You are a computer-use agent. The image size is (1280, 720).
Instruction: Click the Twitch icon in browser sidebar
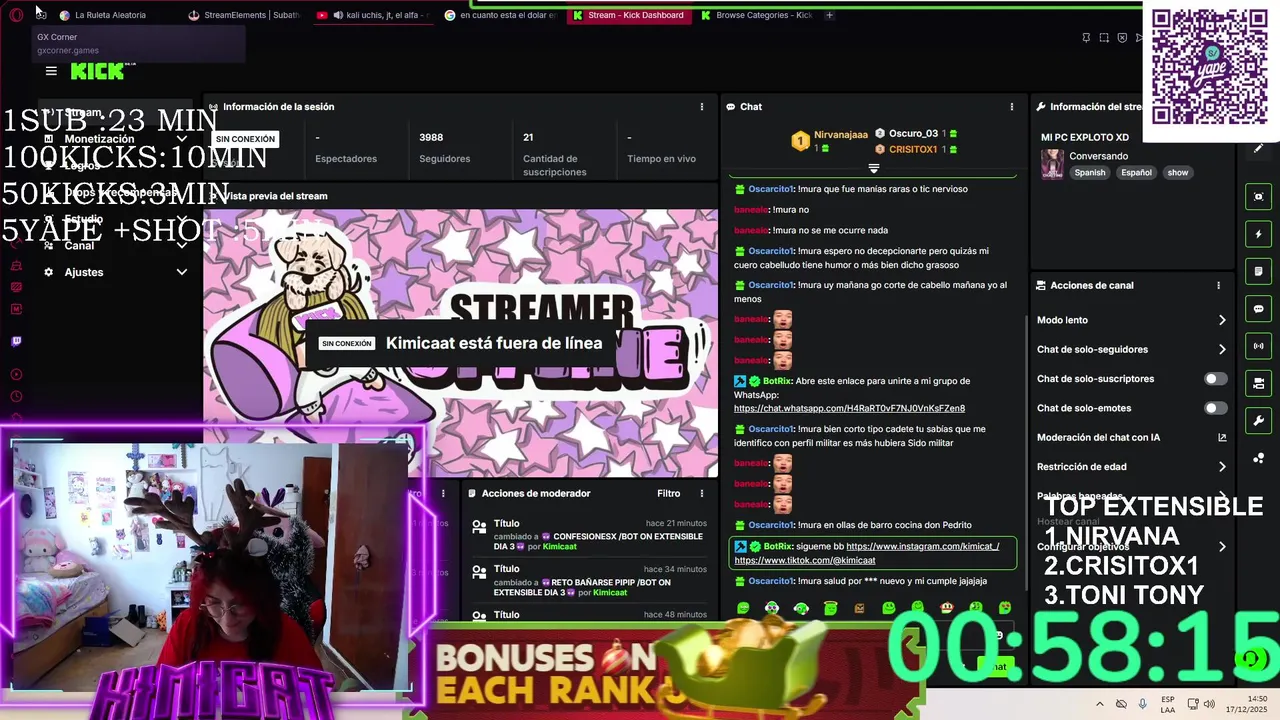tap(16, 342)
